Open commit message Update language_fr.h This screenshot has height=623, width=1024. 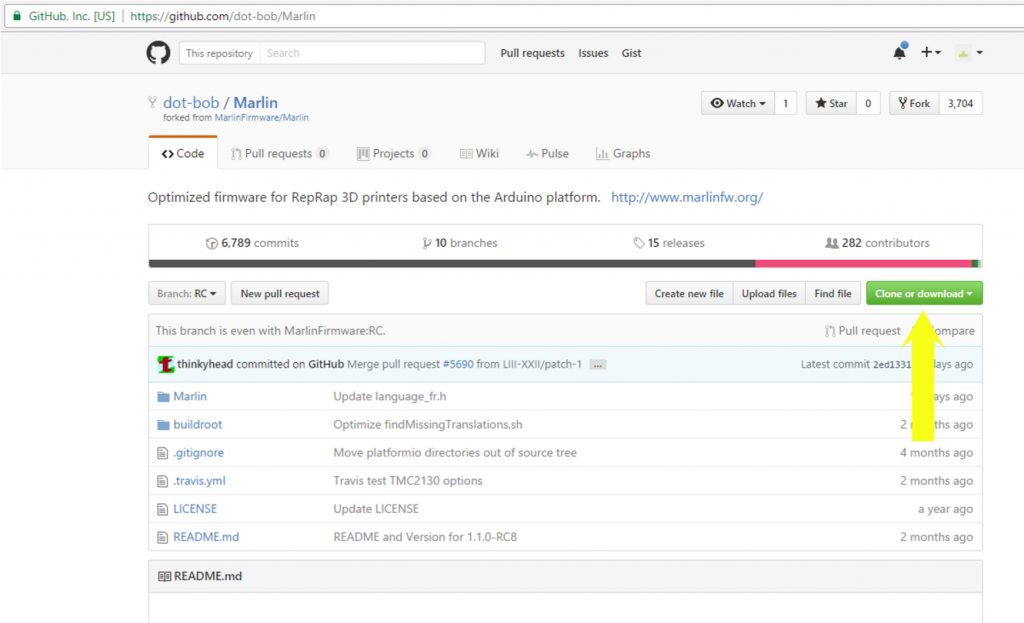(390, 396)
